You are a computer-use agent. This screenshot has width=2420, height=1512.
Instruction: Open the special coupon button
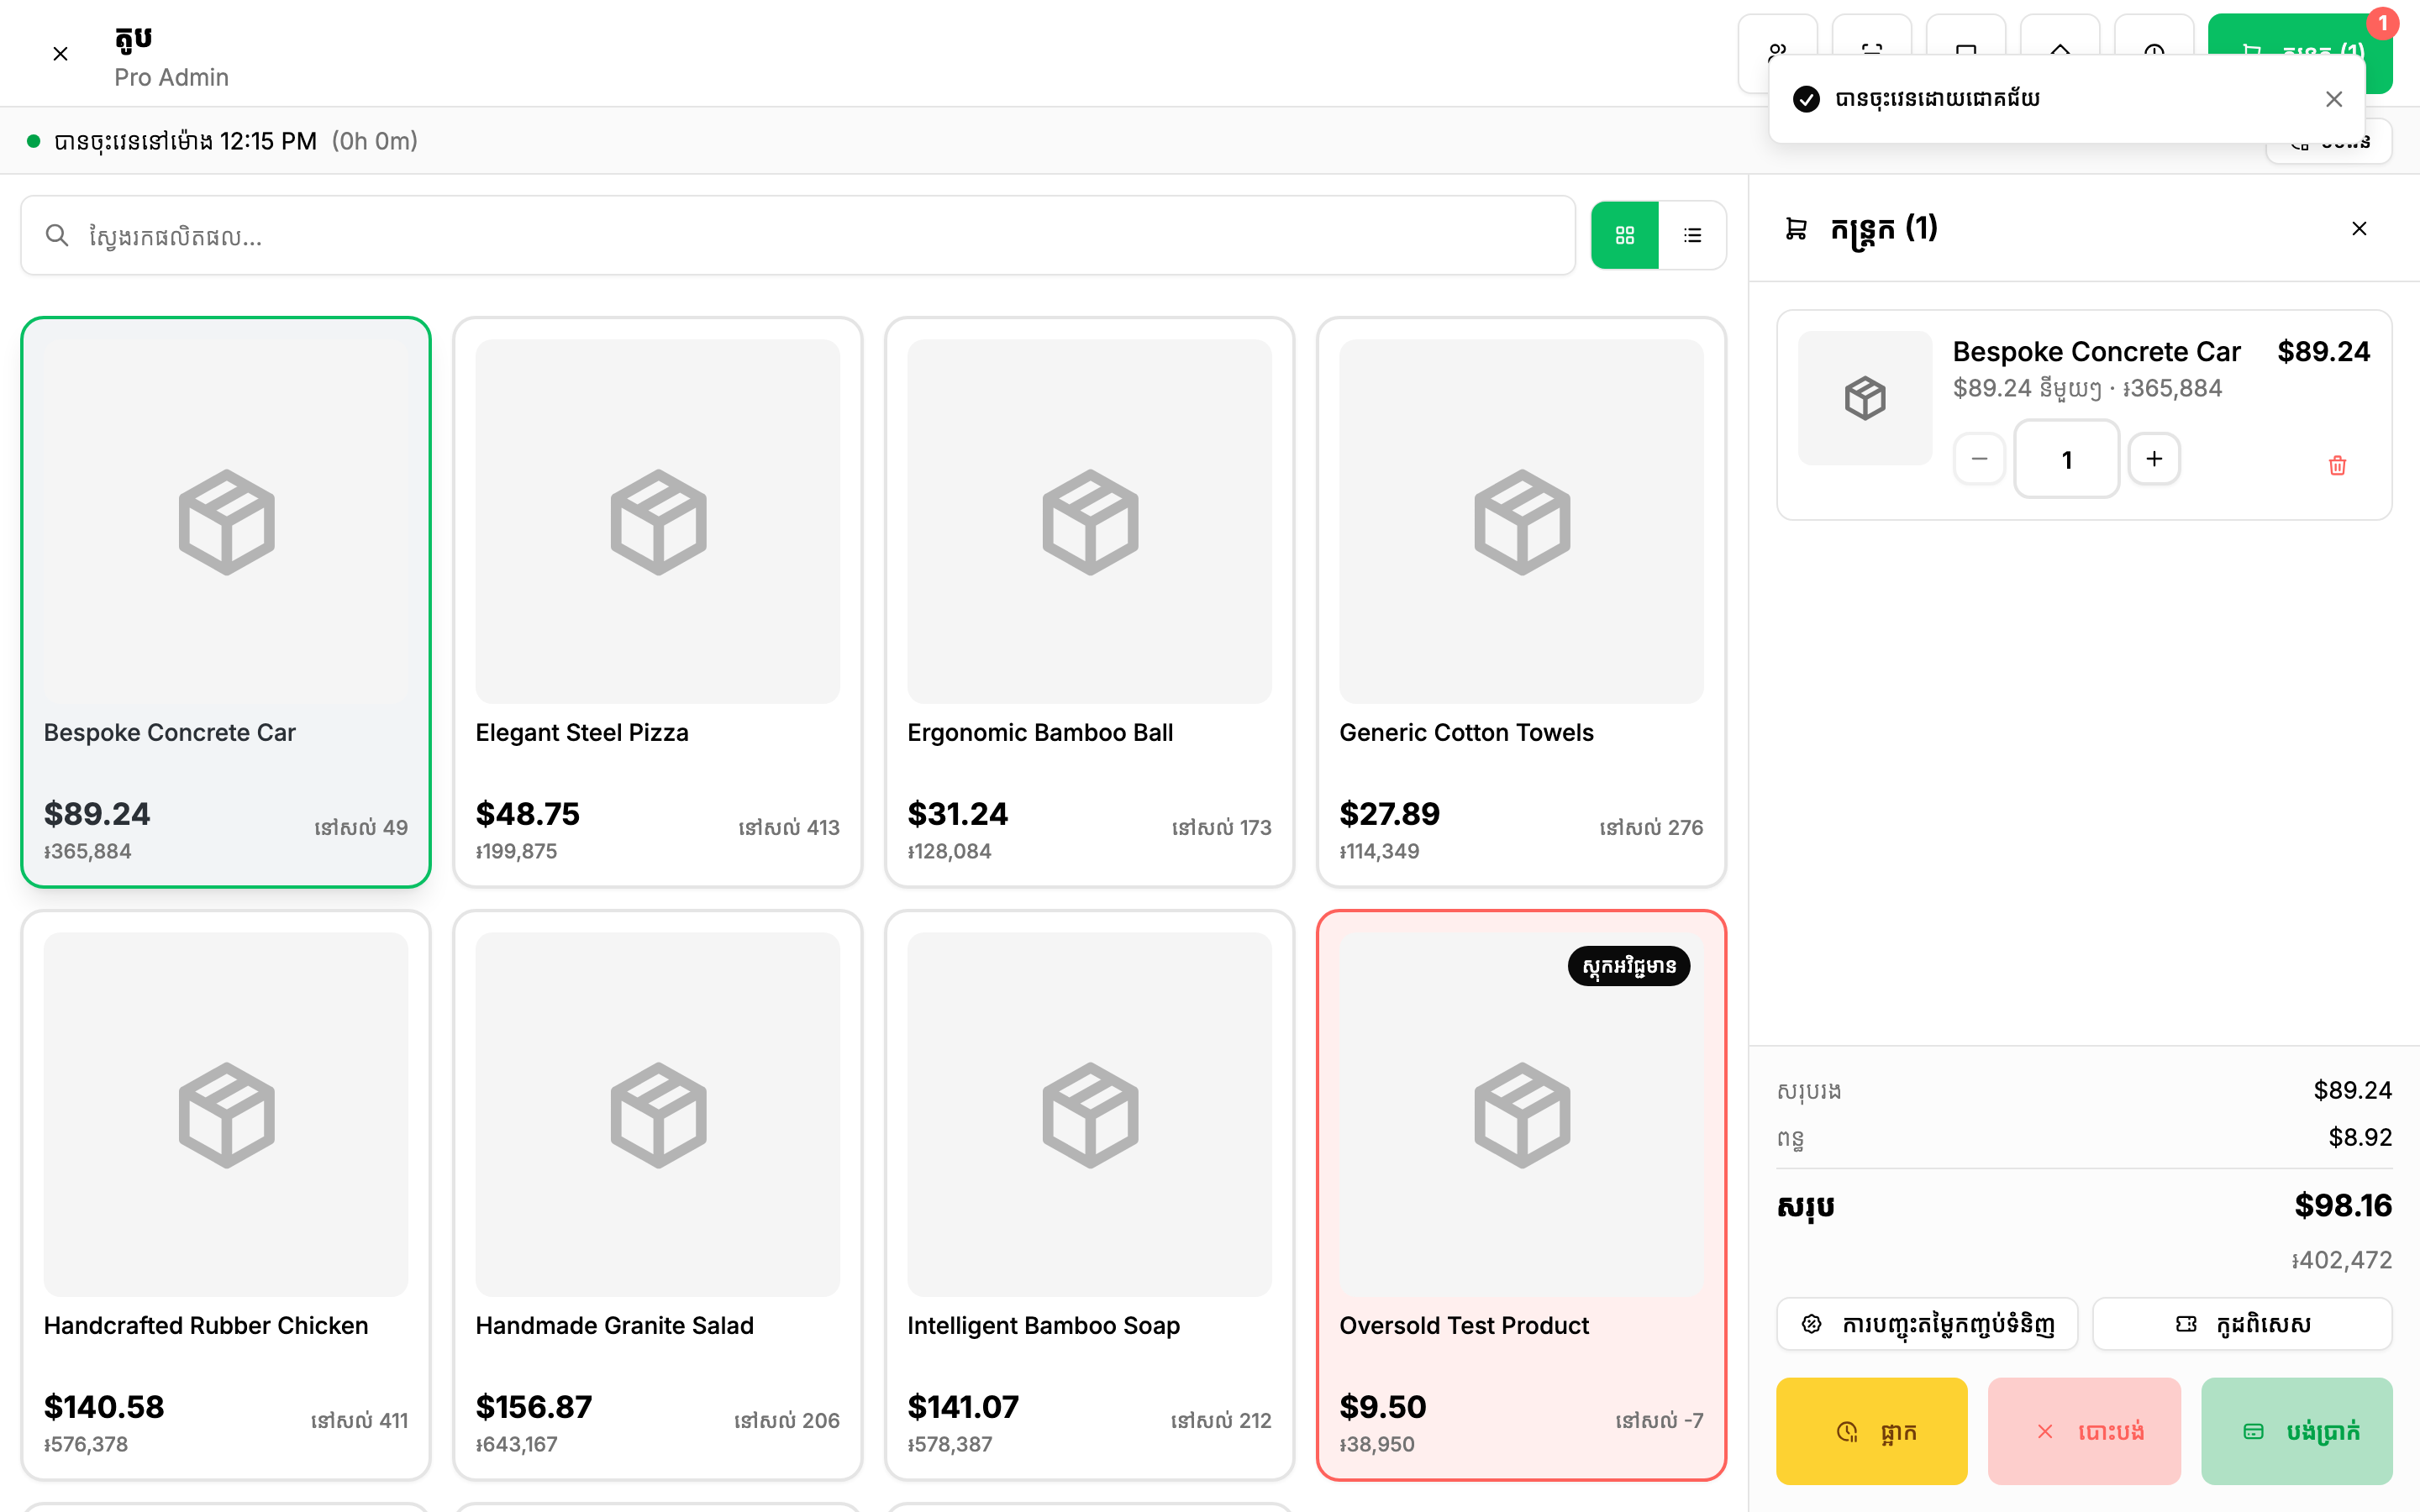(2242, 1324)
